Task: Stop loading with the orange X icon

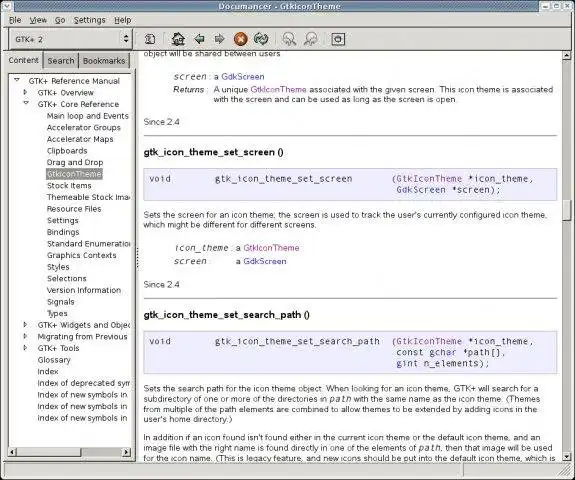Action: point(241,39)
